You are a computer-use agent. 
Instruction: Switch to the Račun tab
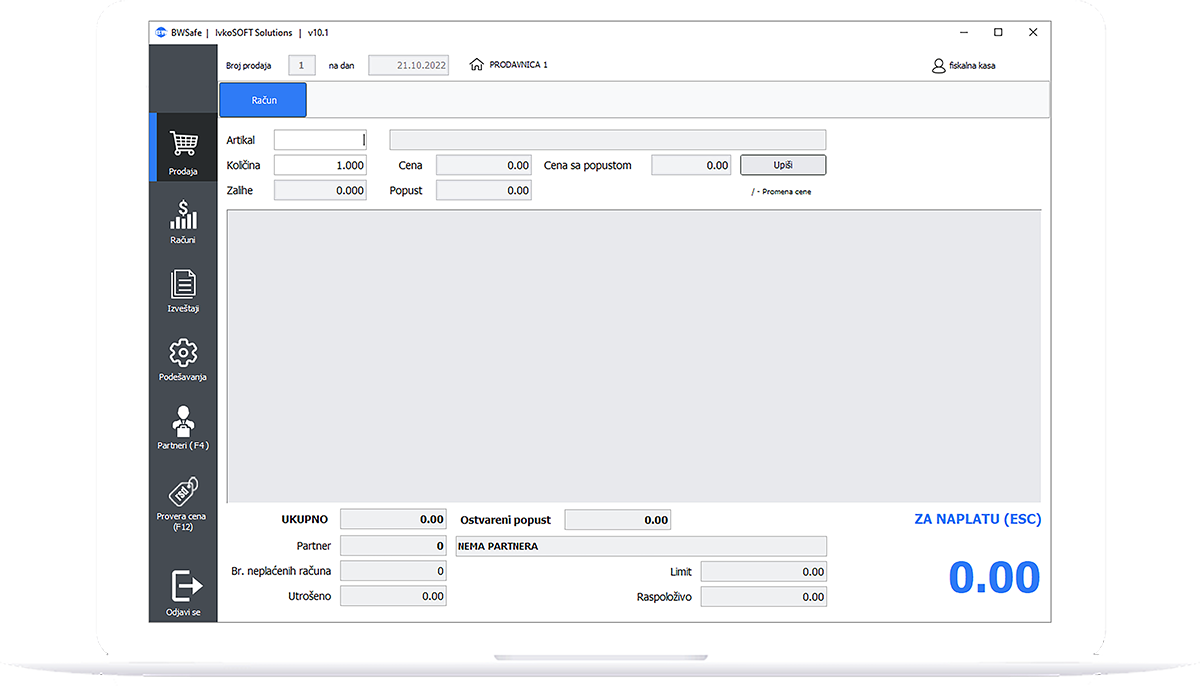[x=263, y=100]
